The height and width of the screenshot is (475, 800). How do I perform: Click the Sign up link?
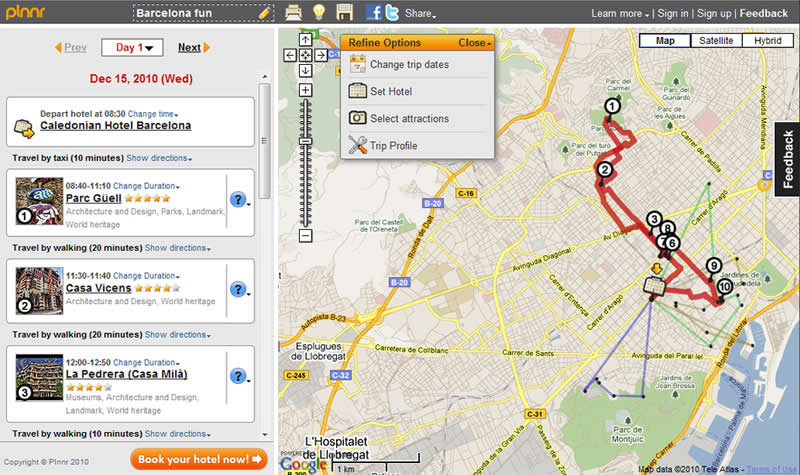pyautogui.click(x=714, y=13)
